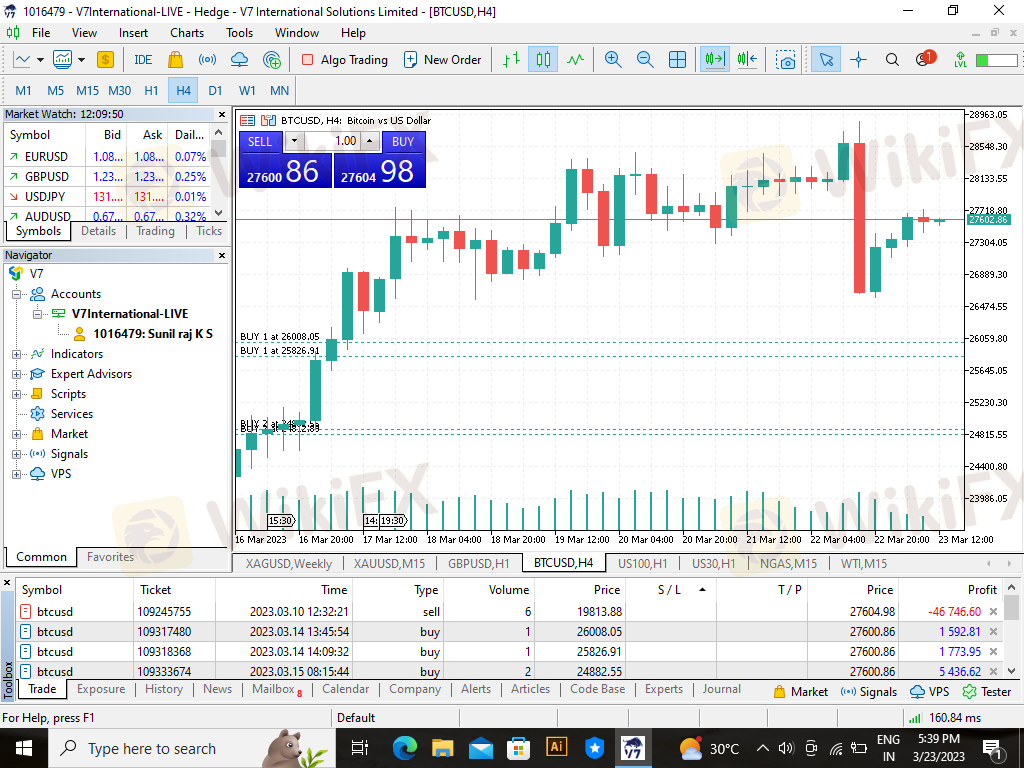This screenshot has width=1024, height=768.
Task: Open the Charts menu
Action: coord(187,33)
